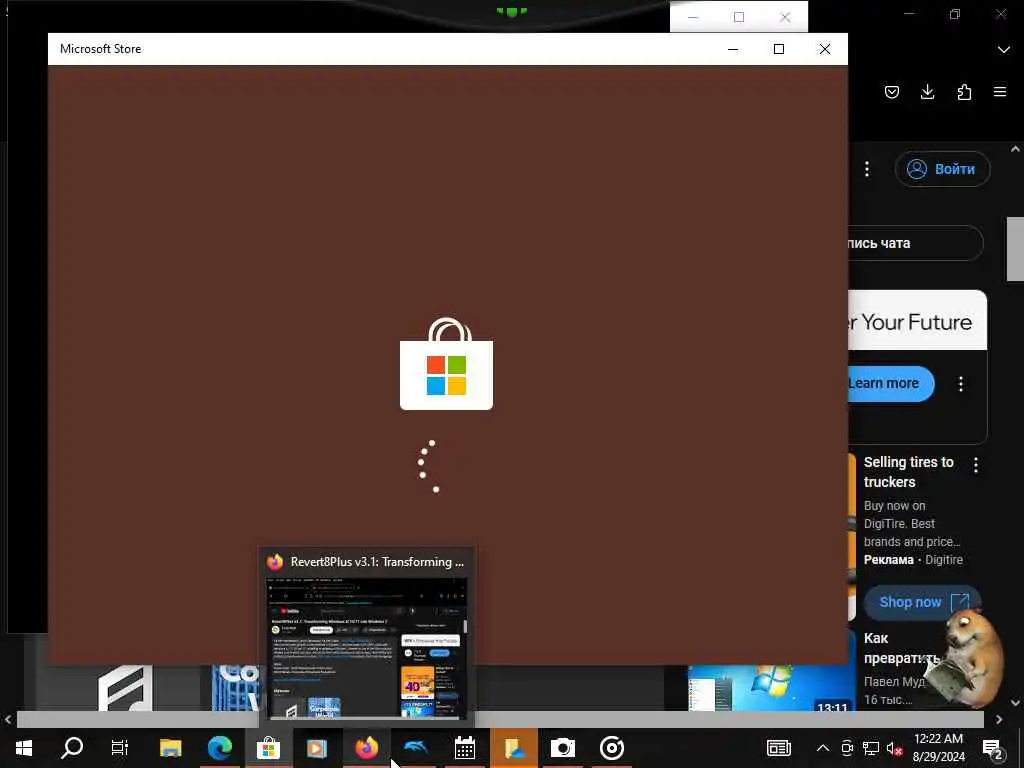This screenshot has height=768, width=1024.
Task: Open taskbar Search magnifier
Action: (72, 748)
